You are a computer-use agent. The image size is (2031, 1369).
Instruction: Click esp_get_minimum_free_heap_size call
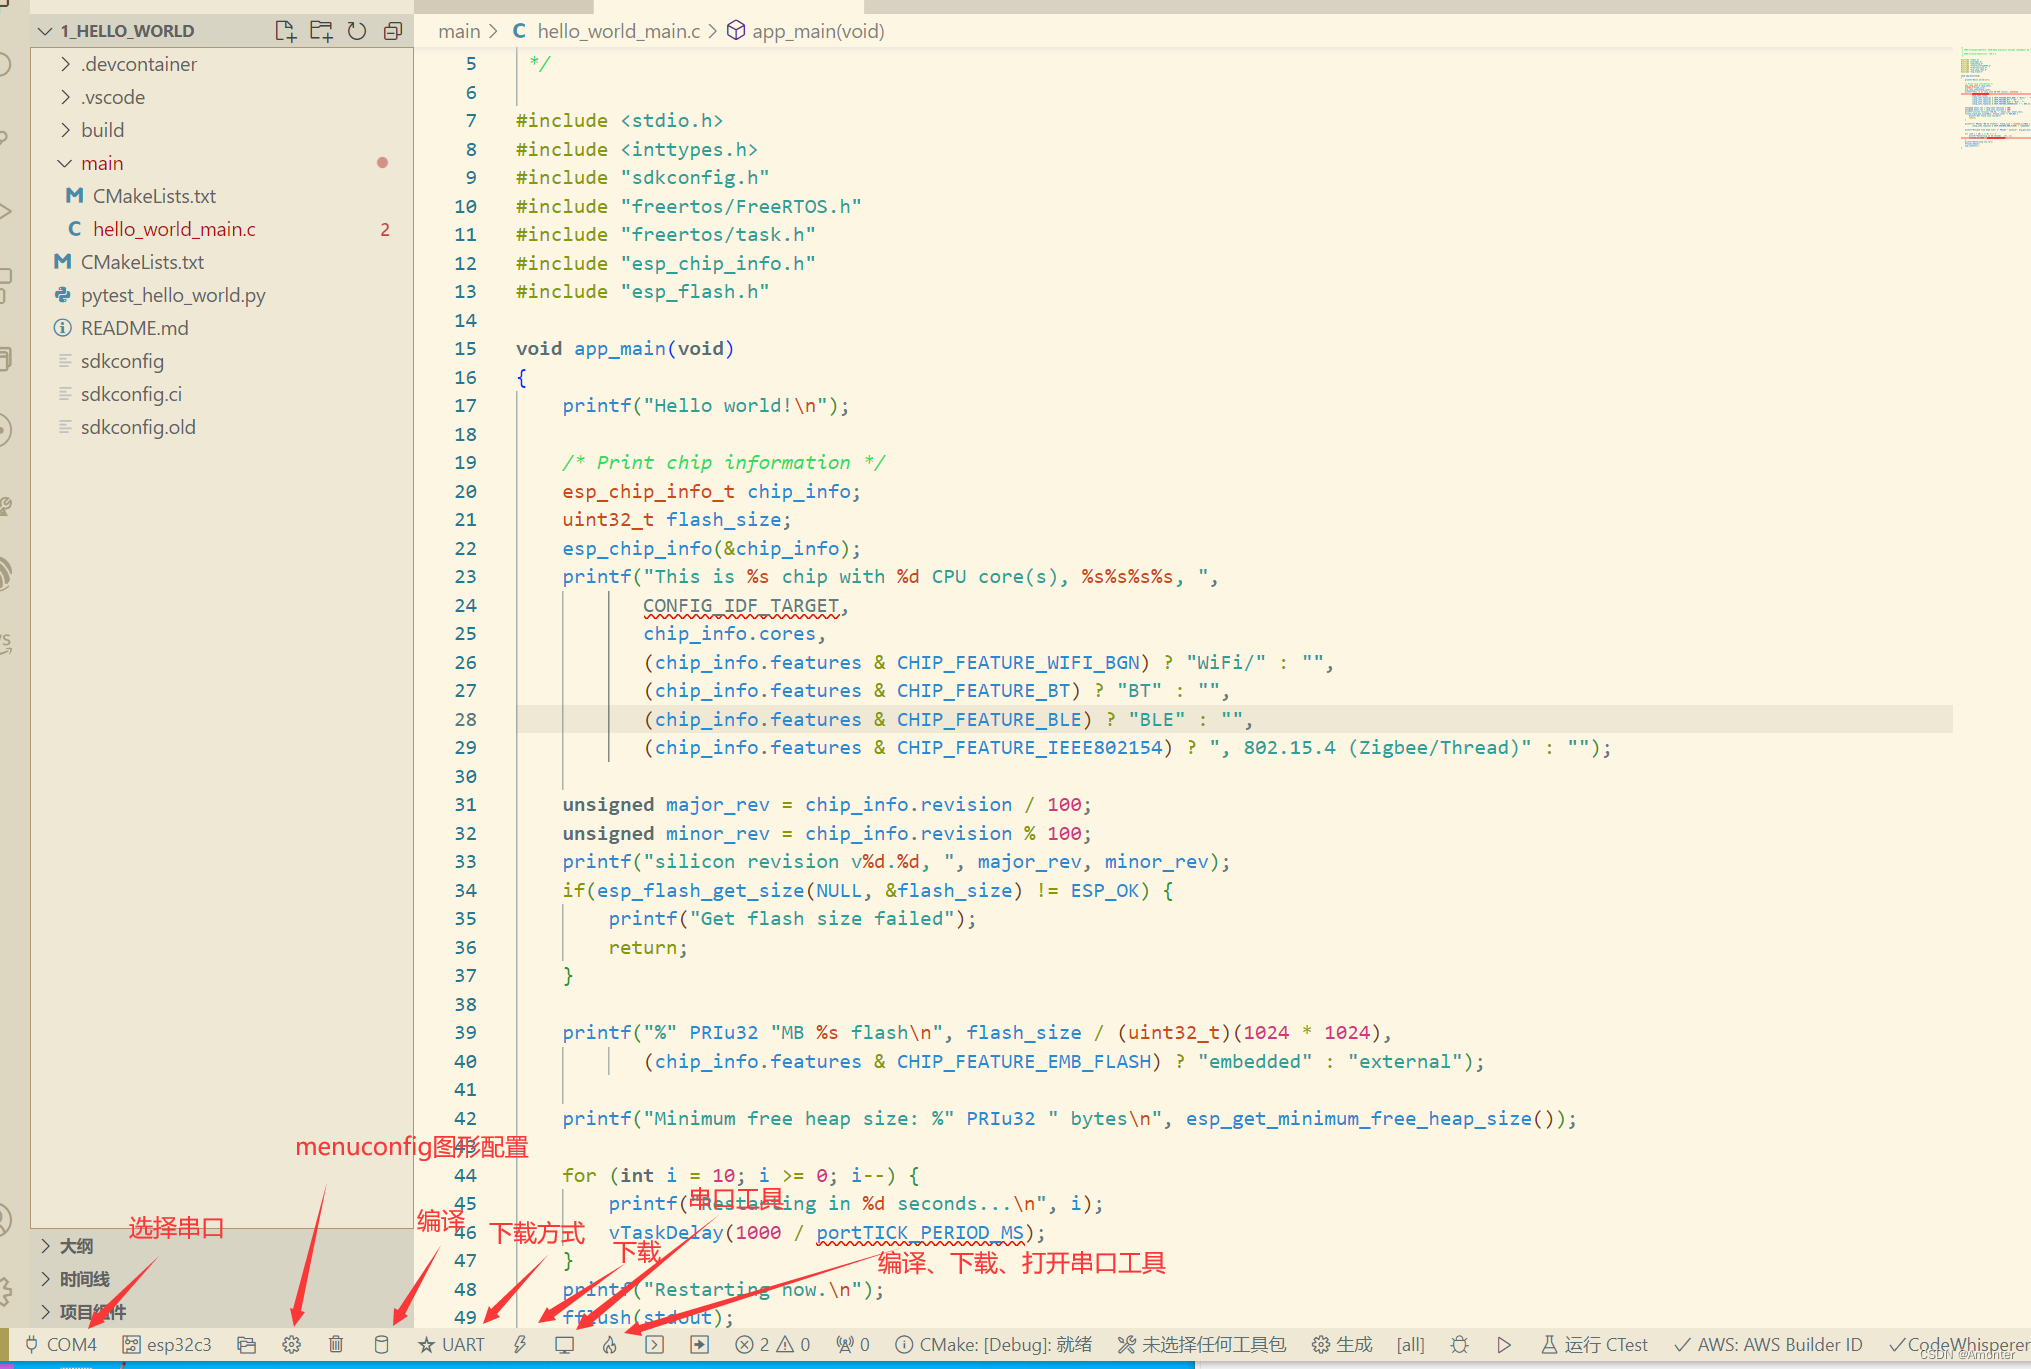click(x=1359, y=1118)
